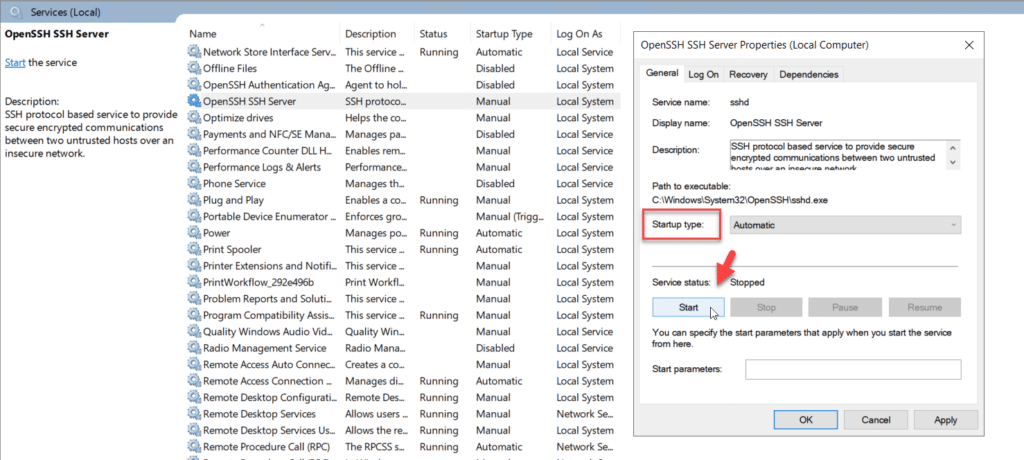
Task: Click gear icon of Remote Access Auto Connection
Action: (x=194, y=365)
